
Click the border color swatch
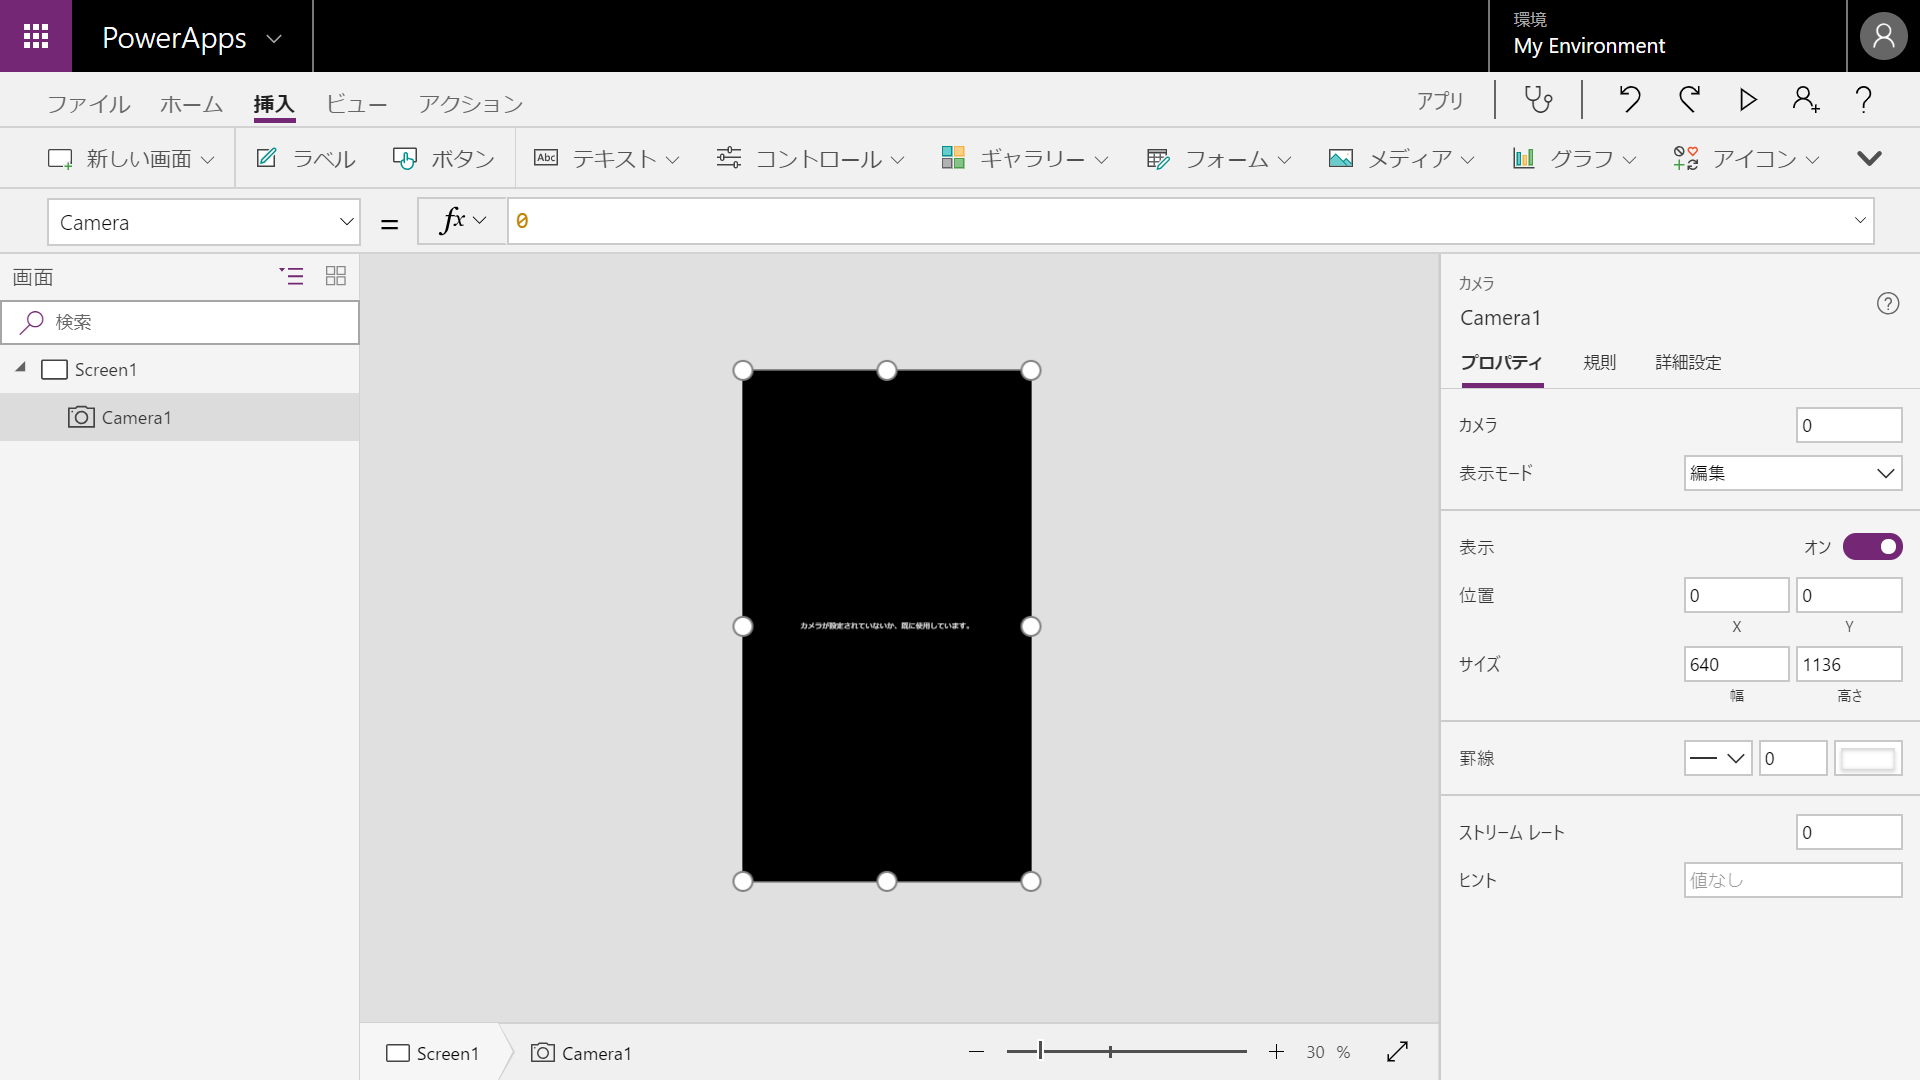point(1867,759)
